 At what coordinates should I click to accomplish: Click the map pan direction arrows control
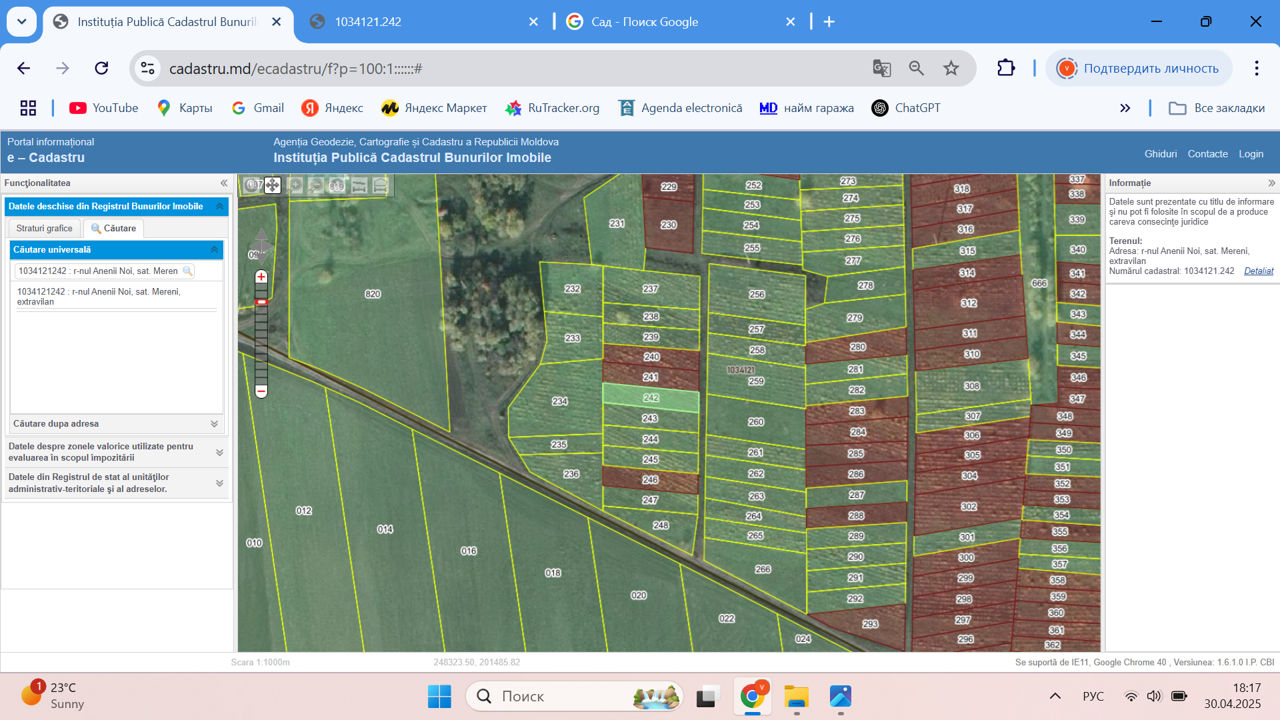click(261, 248)
